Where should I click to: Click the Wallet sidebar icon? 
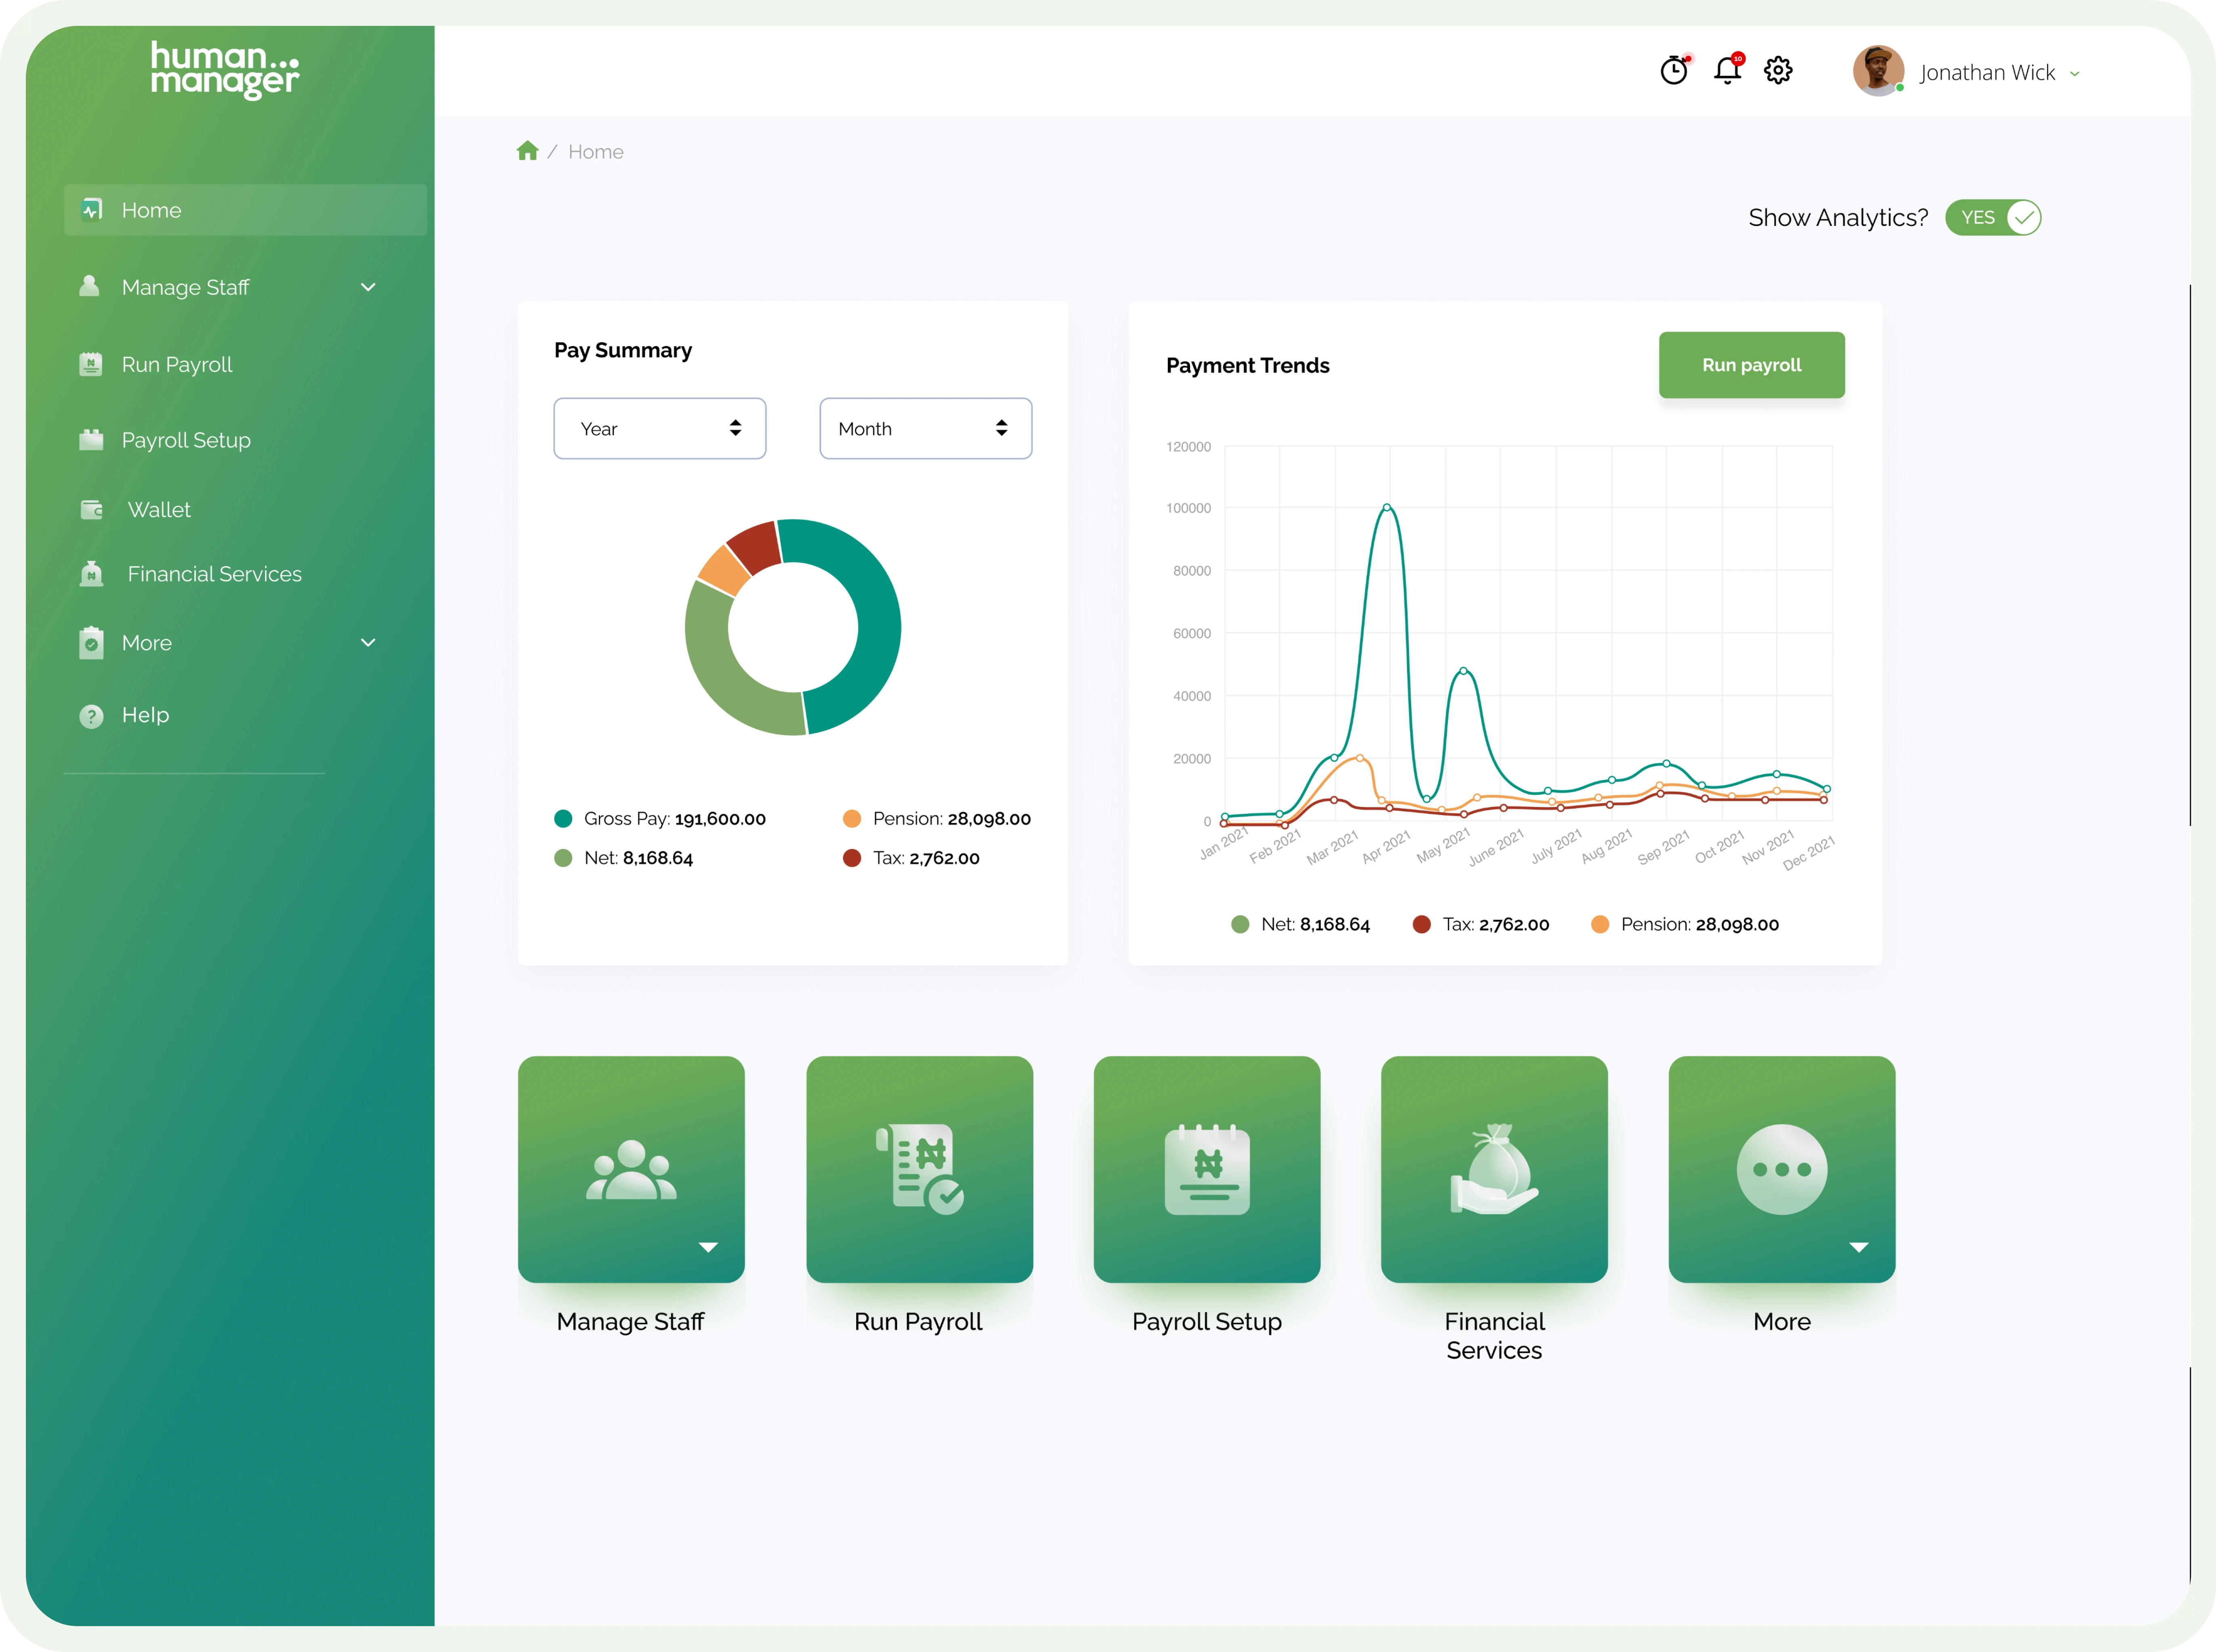[92, 510]
